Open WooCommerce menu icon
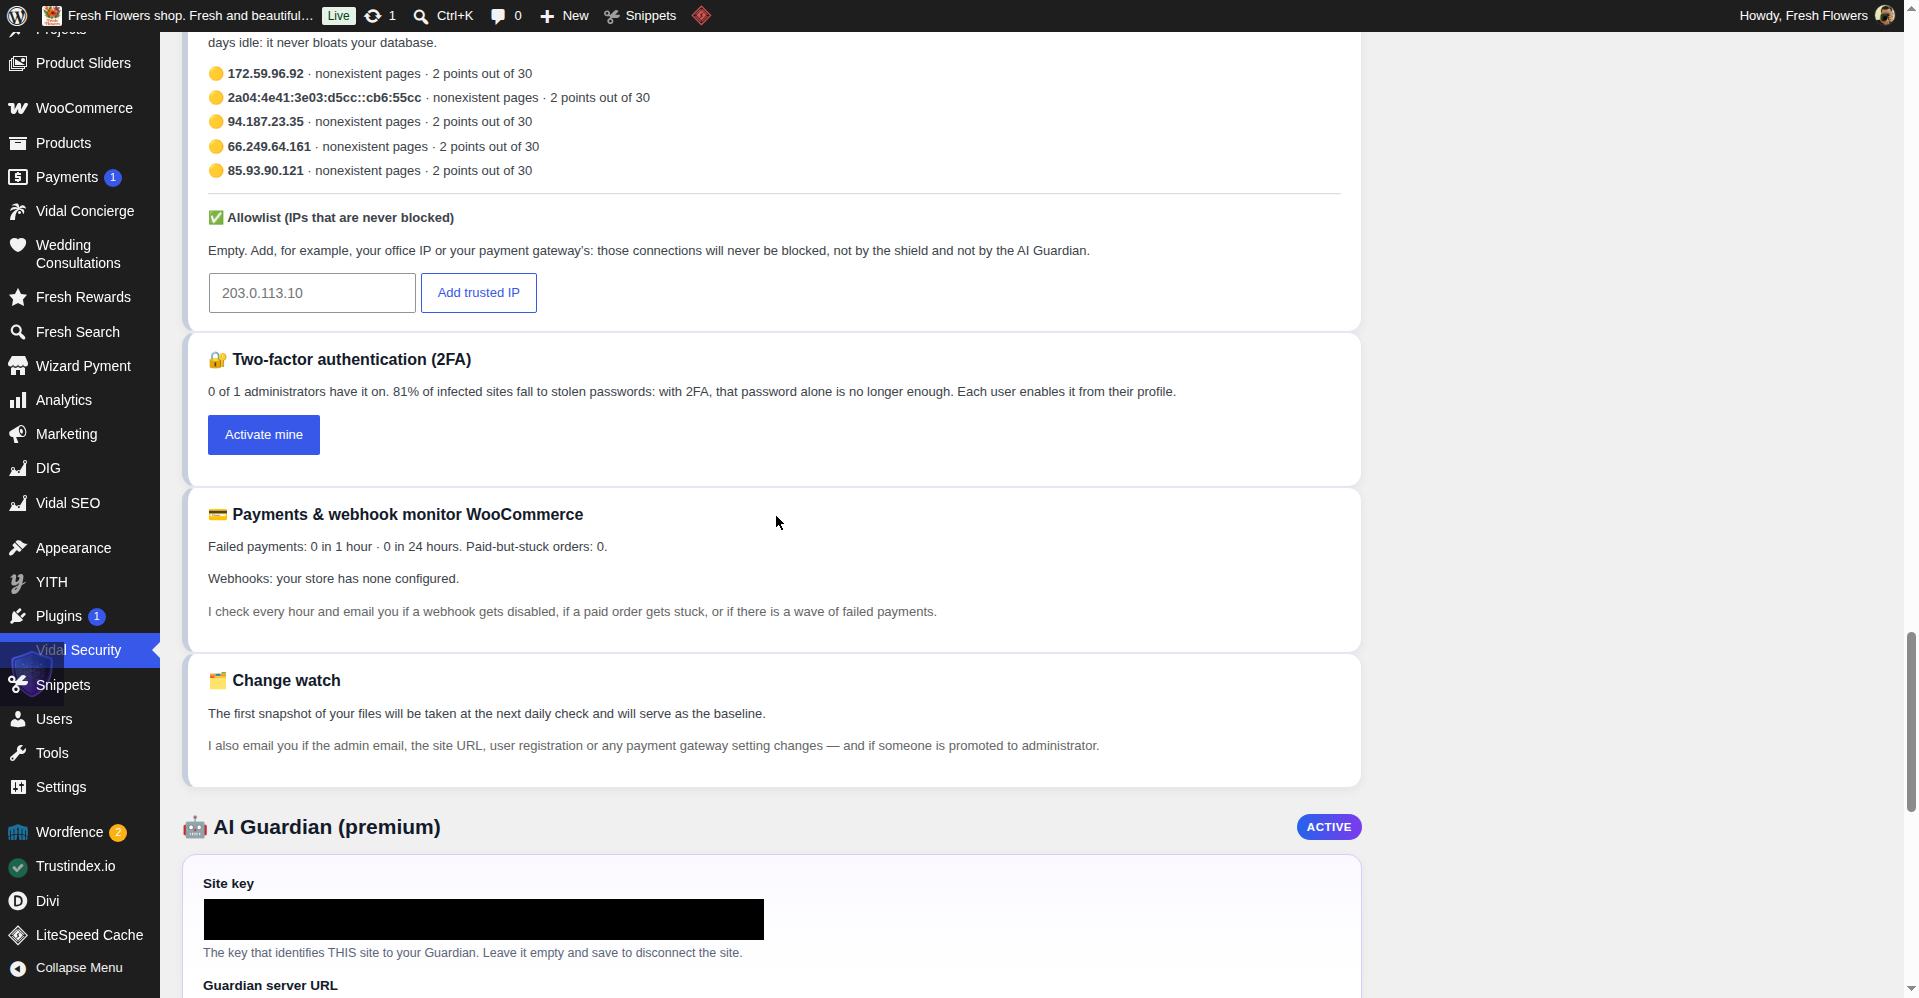Image resolution: width=1919 pixels, height=998 pixels. 18,108
